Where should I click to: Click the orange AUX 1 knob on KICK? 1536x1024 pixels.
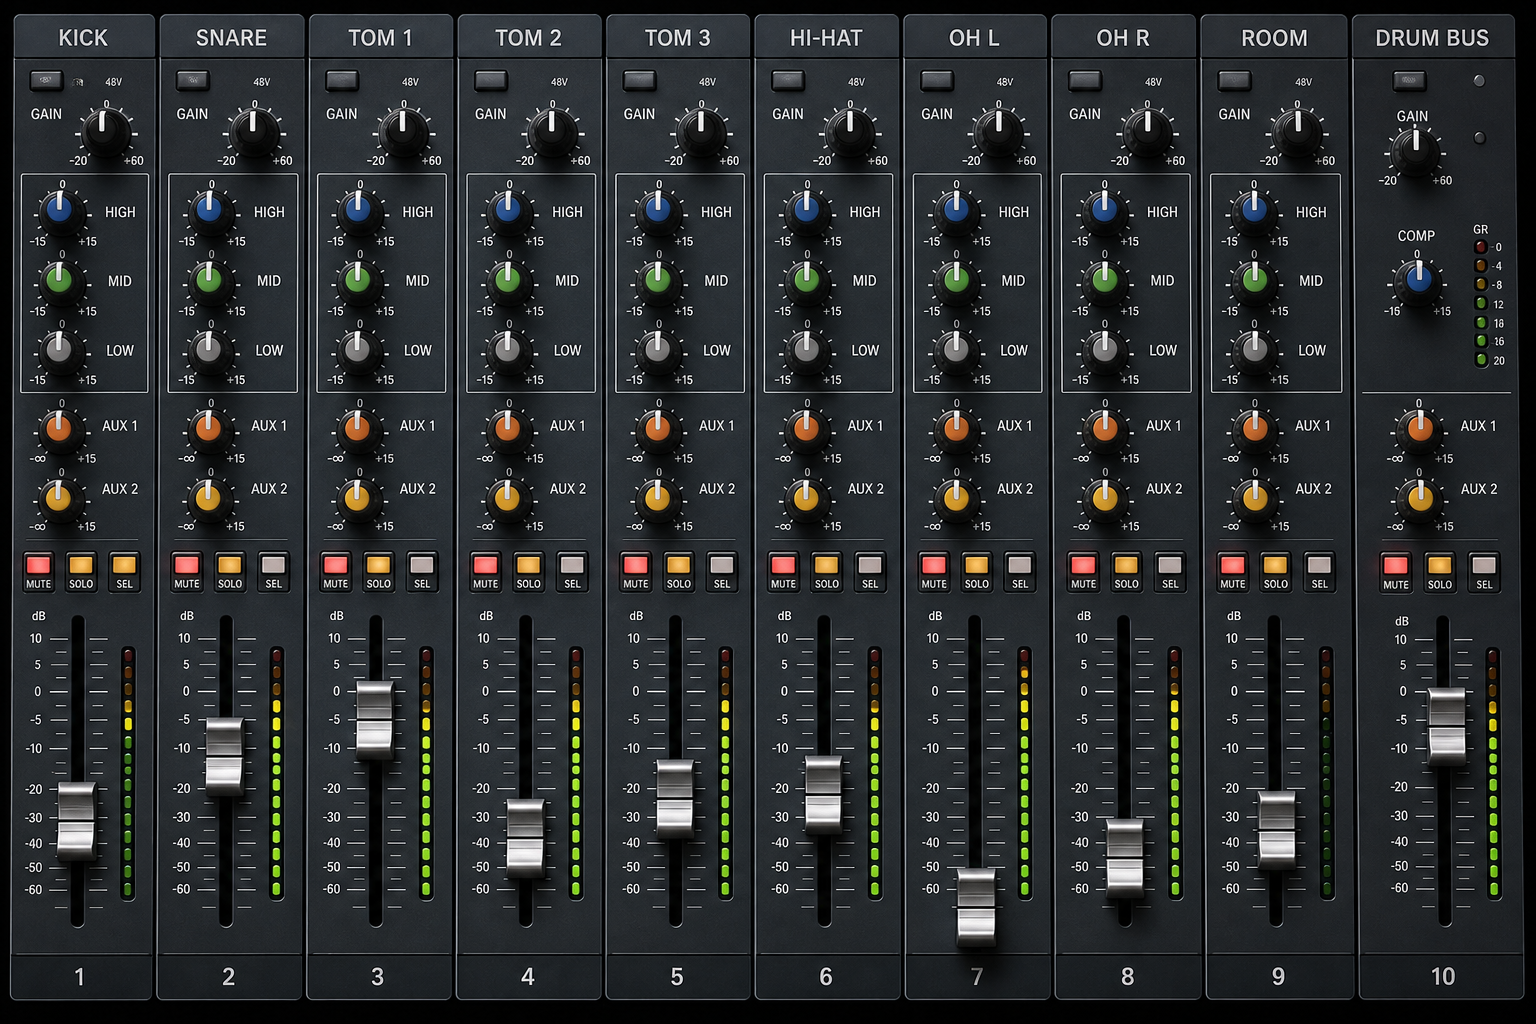pyautogui.click(x=59, y=430)
